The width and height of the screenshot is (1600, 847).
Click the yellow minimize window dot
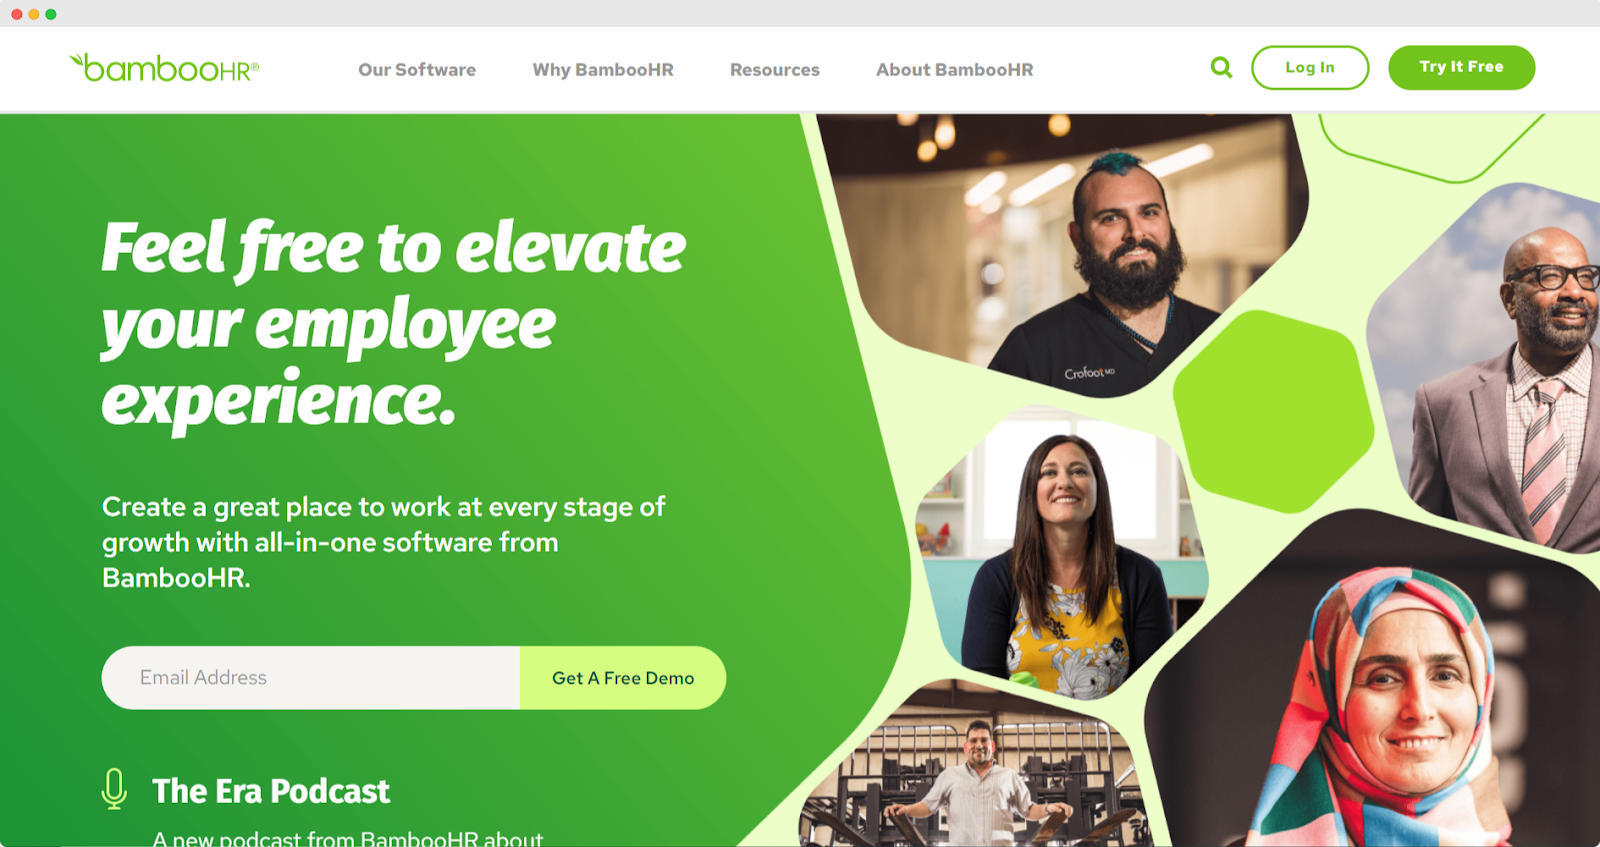pyautogui.click(x=33, y=14)
